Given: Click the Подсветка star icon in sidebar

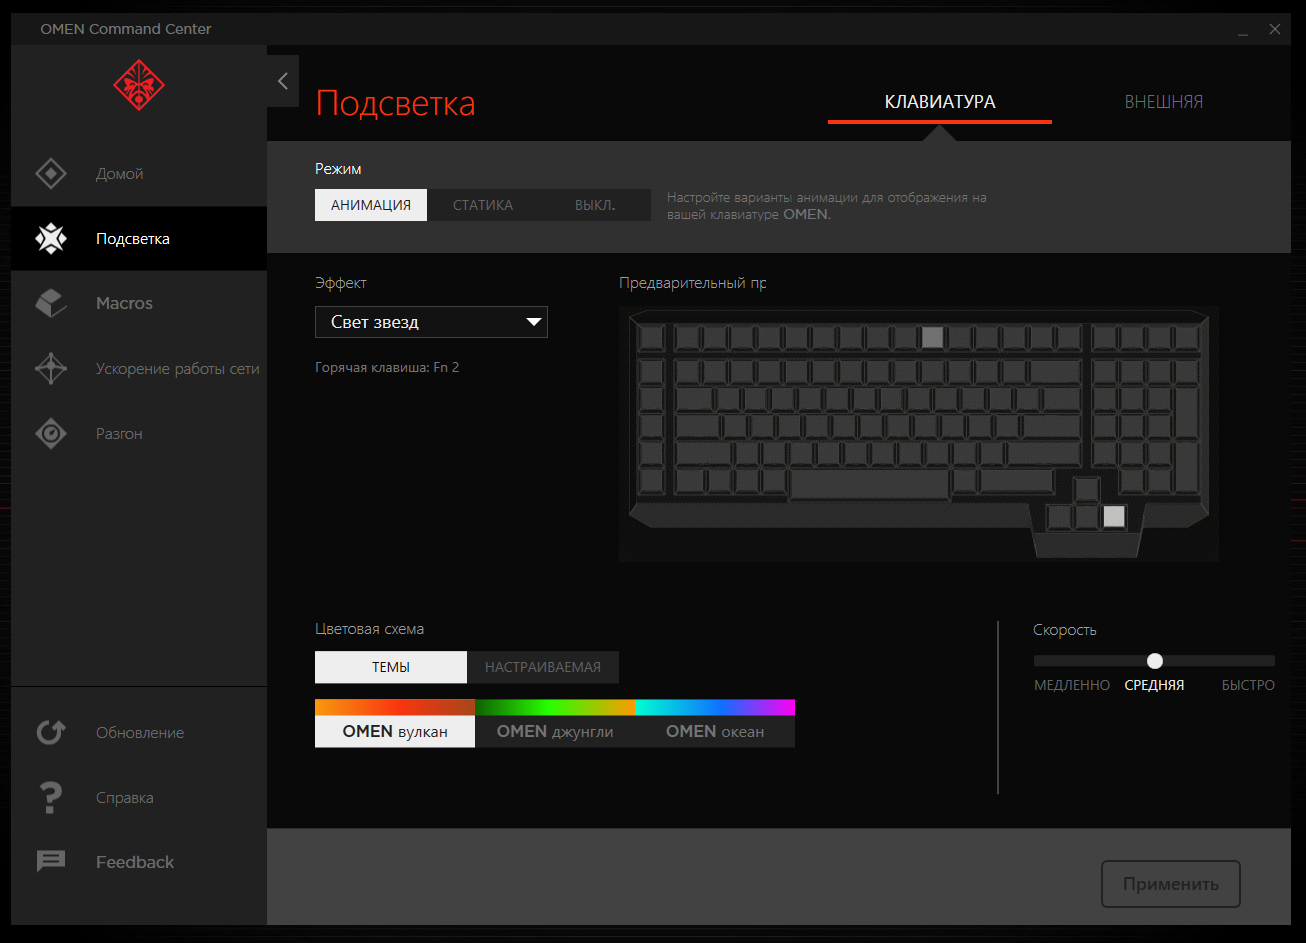Looking at the screenshot, I should [x=51, y=238].
